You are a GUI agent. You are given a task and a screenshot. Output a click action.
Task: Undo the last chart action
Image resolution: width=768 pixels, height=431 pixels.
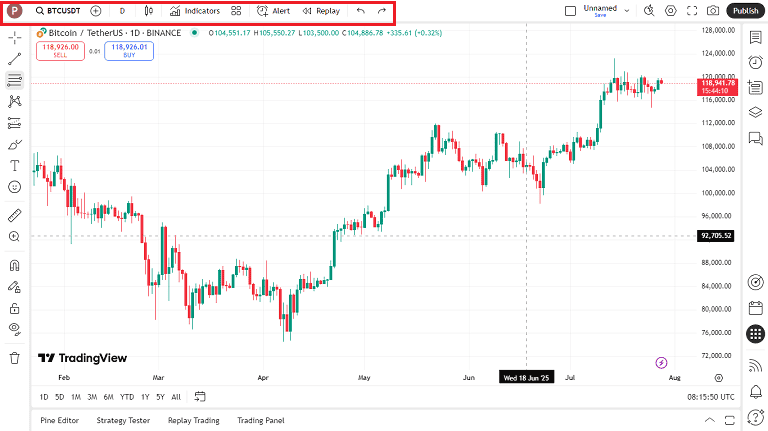coord(360,11)
